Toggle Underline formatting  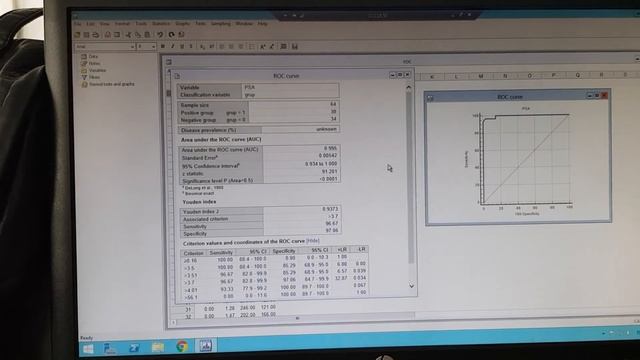(182, 46)
